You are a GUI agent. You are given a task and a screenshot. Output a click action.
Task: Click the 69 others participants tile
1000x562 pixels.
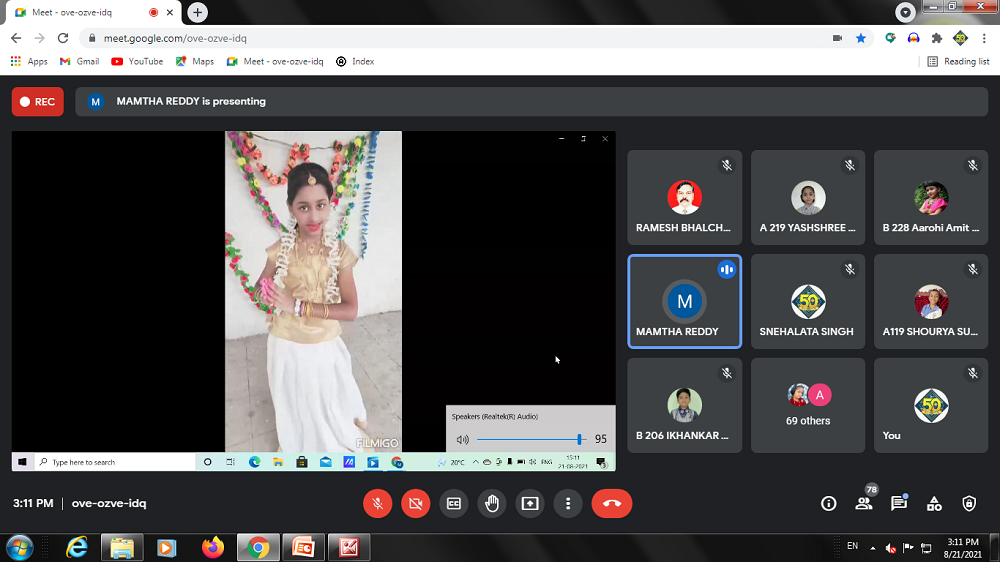(x=807, y=405)
